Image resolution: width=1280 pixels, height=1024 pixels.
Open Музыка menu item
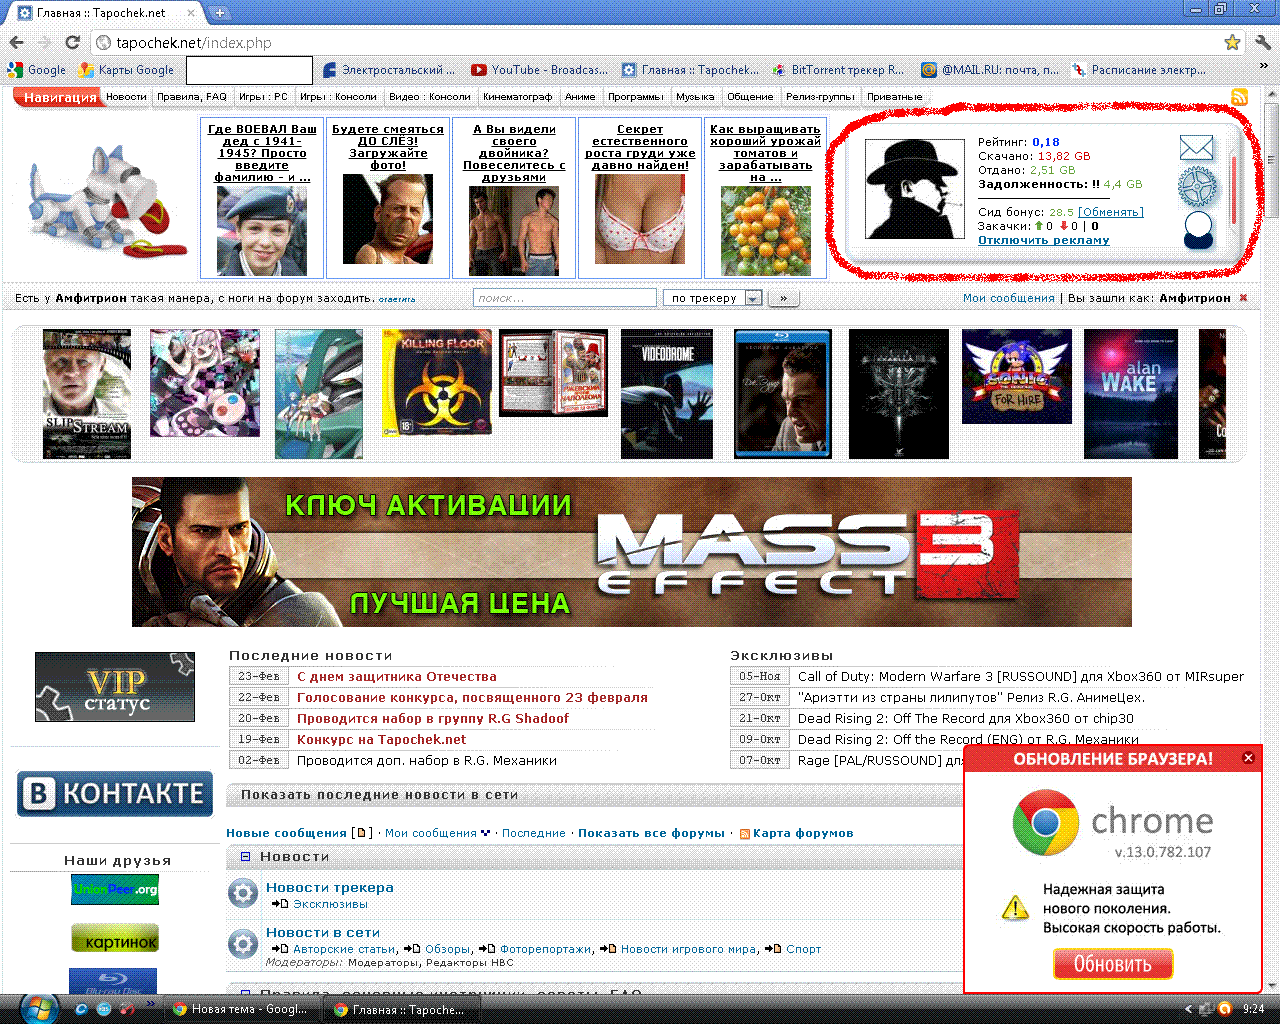pos(695,97)
